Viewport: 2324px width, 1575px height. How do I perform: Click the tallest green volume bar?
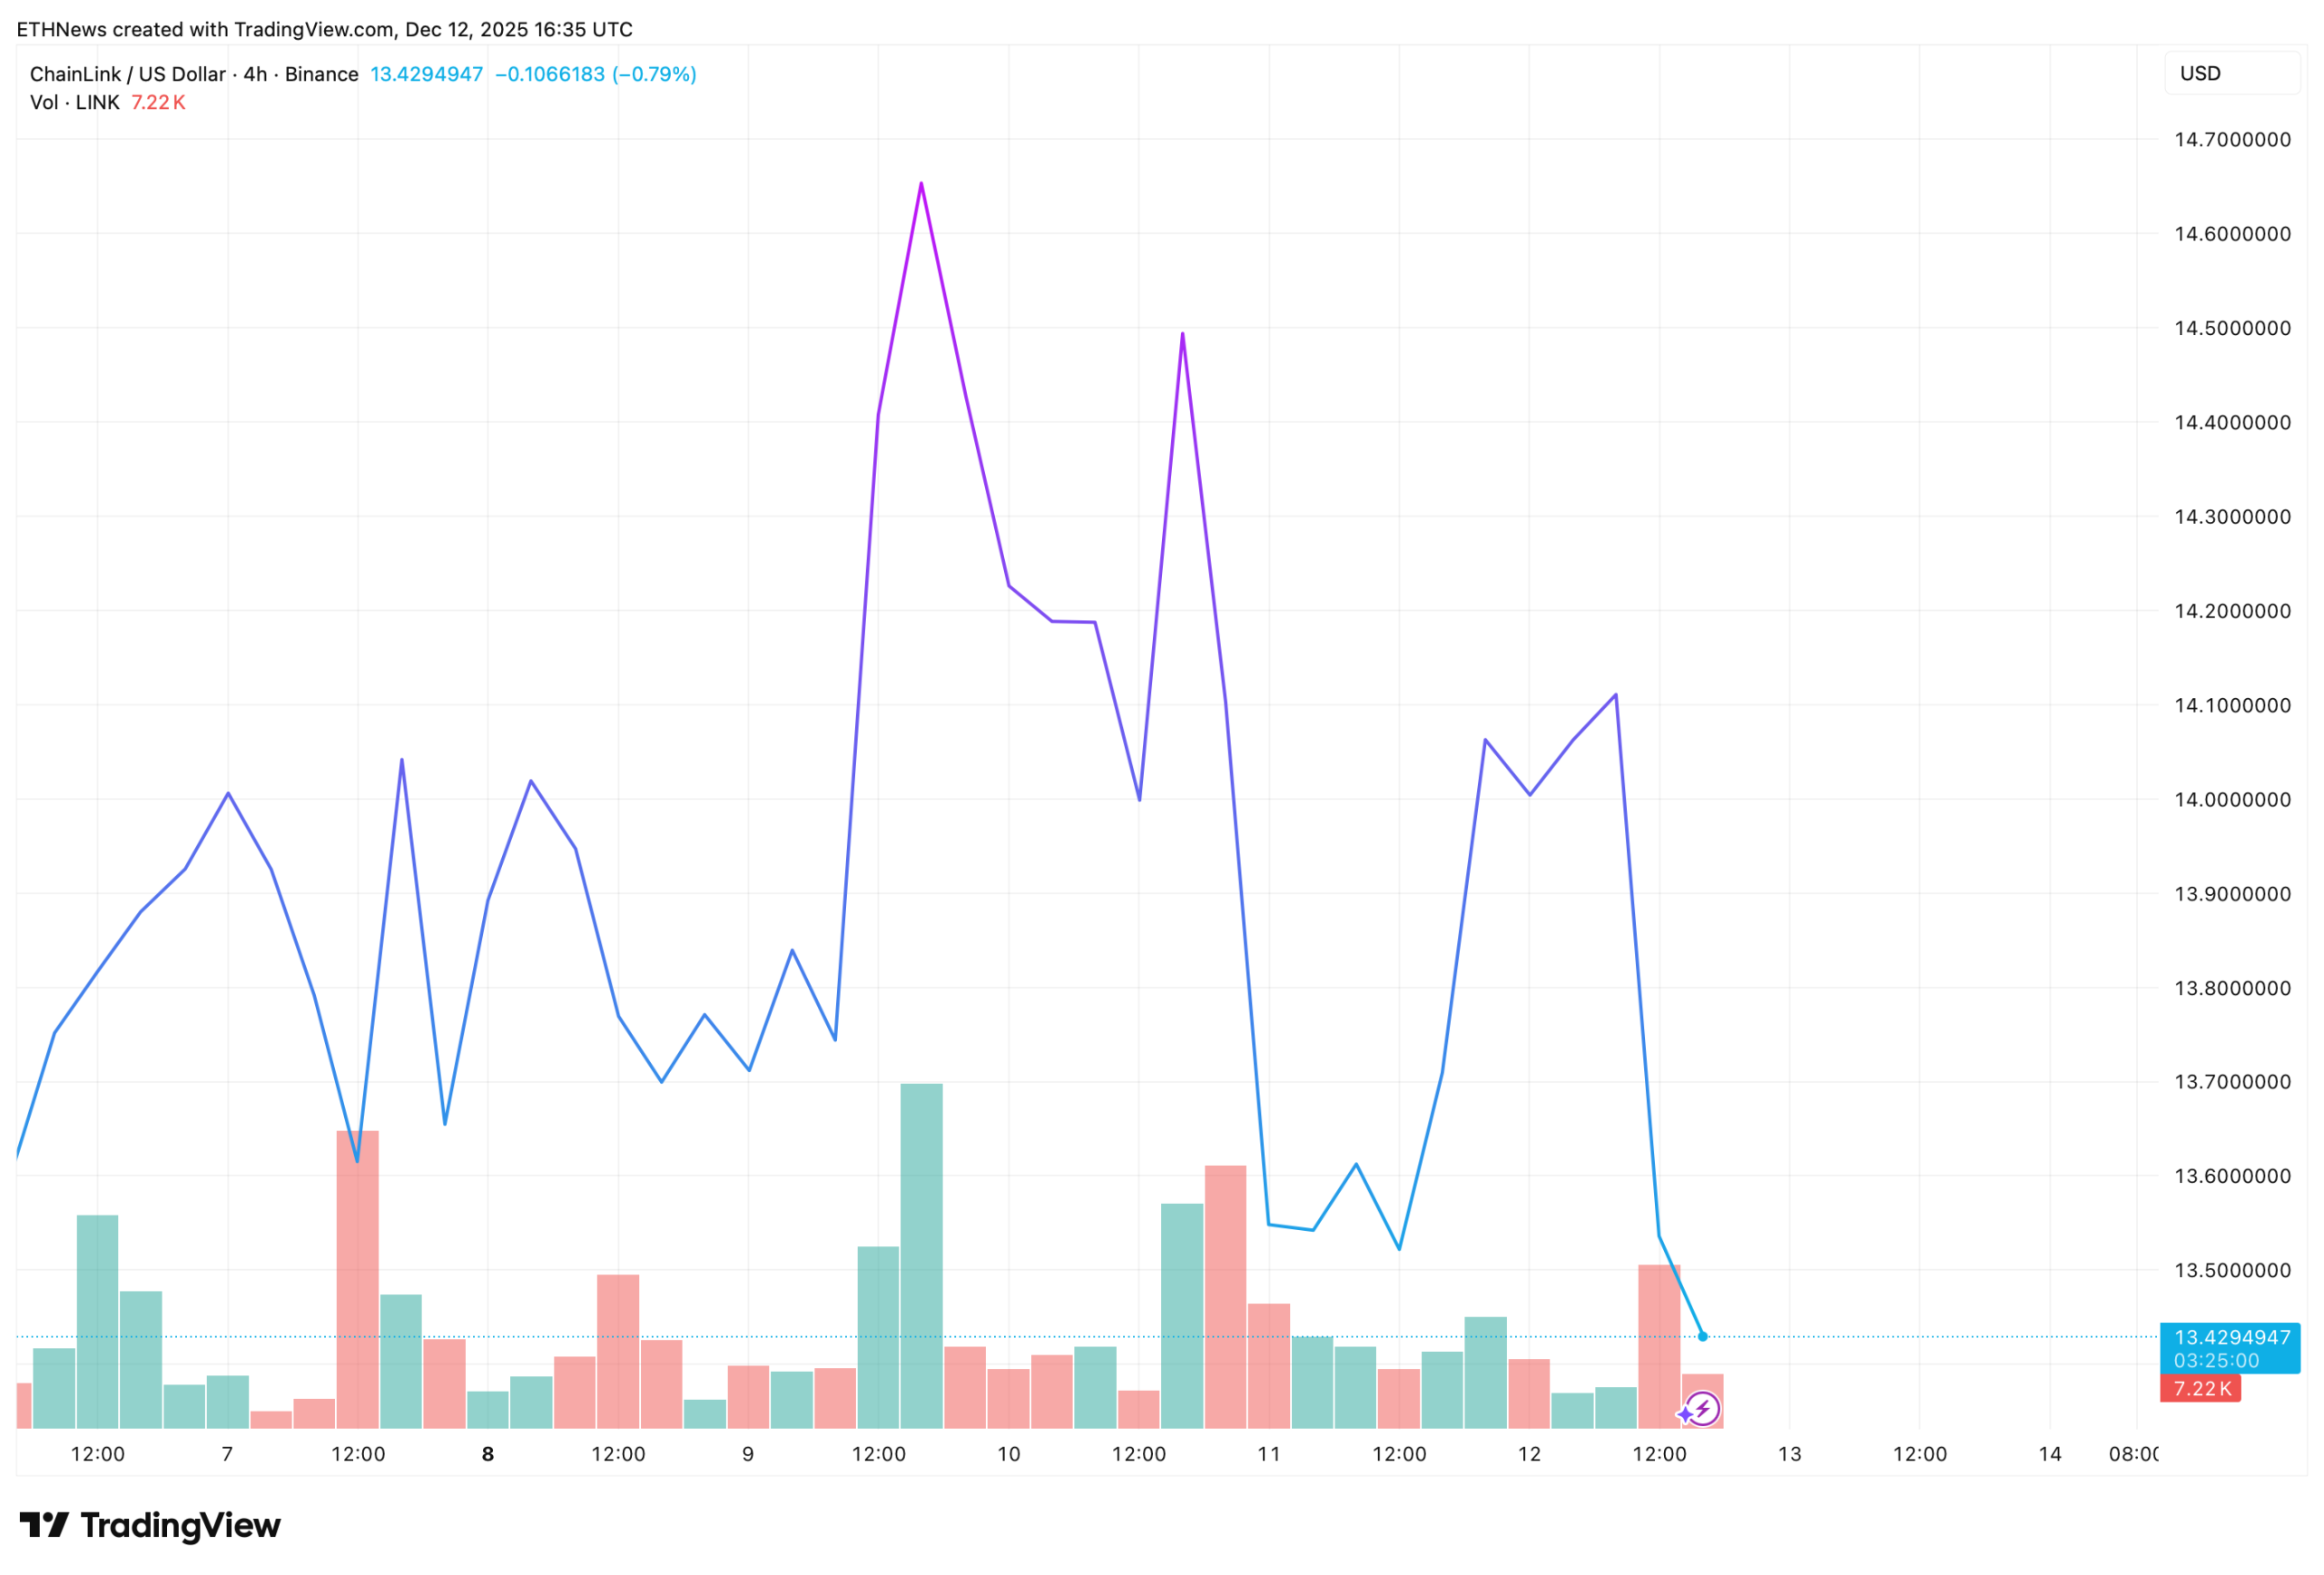pos(921,1255)
